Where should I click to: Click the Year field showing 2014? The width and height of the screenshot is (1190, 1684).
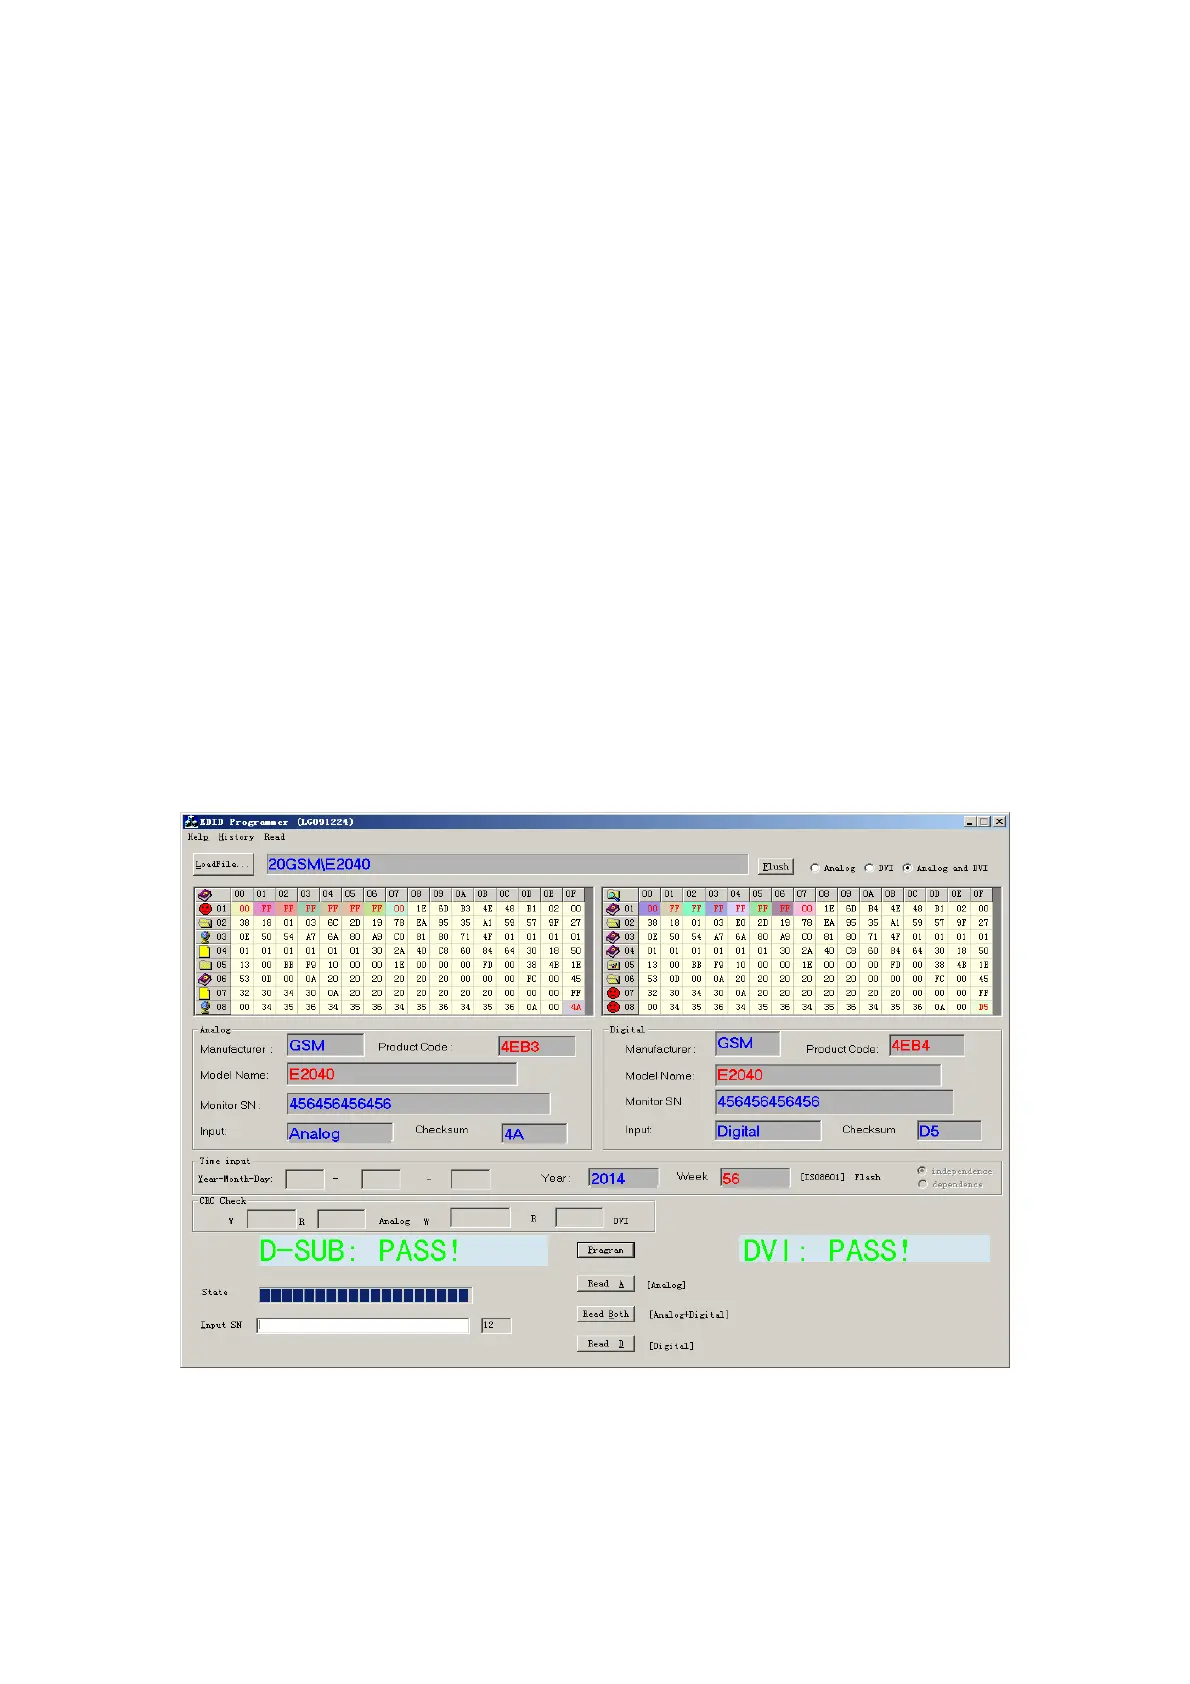(x=623, y=1178)
